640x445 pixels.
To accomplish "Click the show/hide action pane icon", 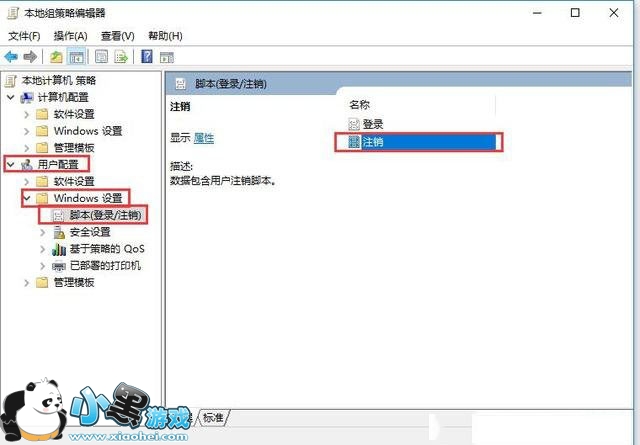I will click(x=167, y=57).
